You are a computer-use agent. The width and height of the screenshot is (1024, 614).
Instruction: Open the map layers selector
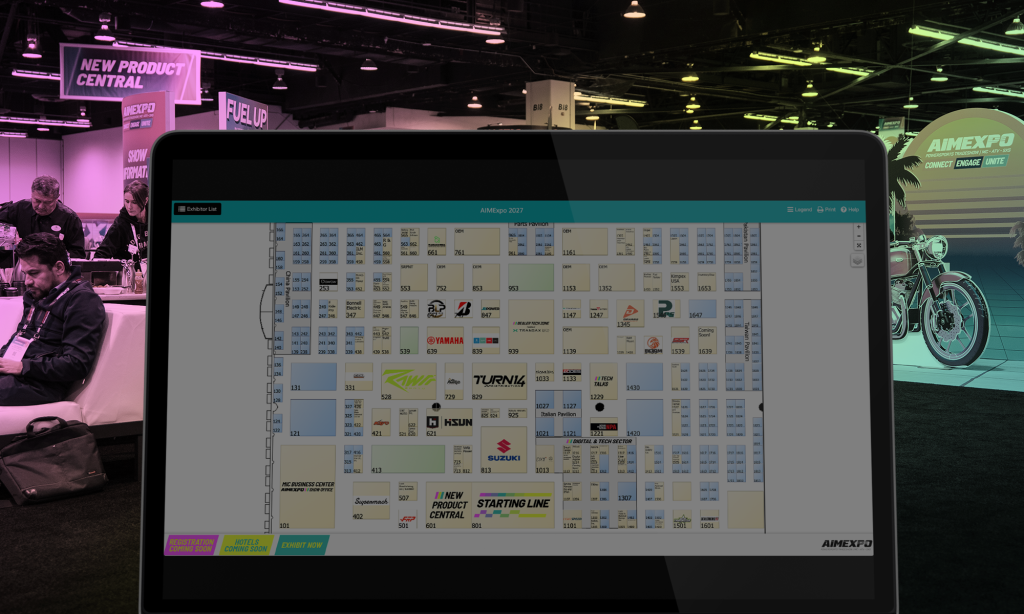coord(857,261)
